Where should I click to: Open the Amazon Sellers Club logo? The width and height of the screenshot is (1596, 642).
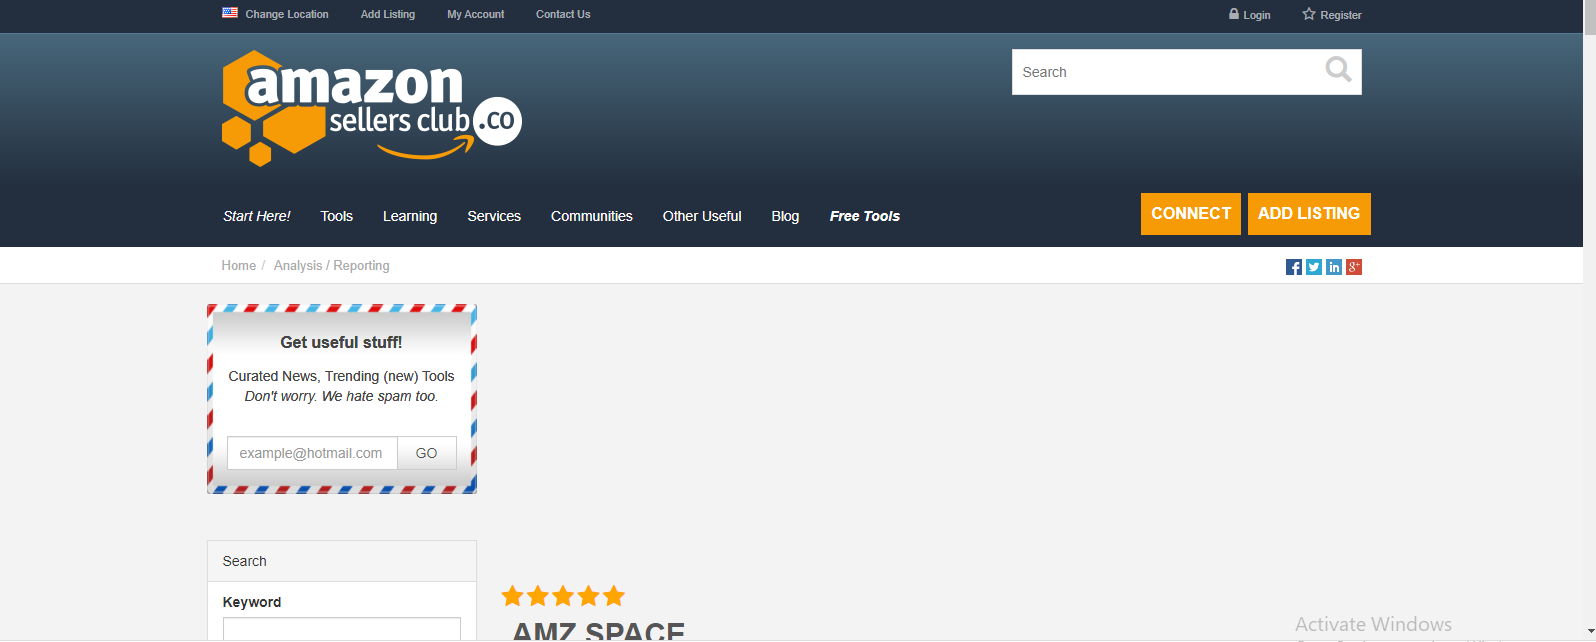pos(372,108)
